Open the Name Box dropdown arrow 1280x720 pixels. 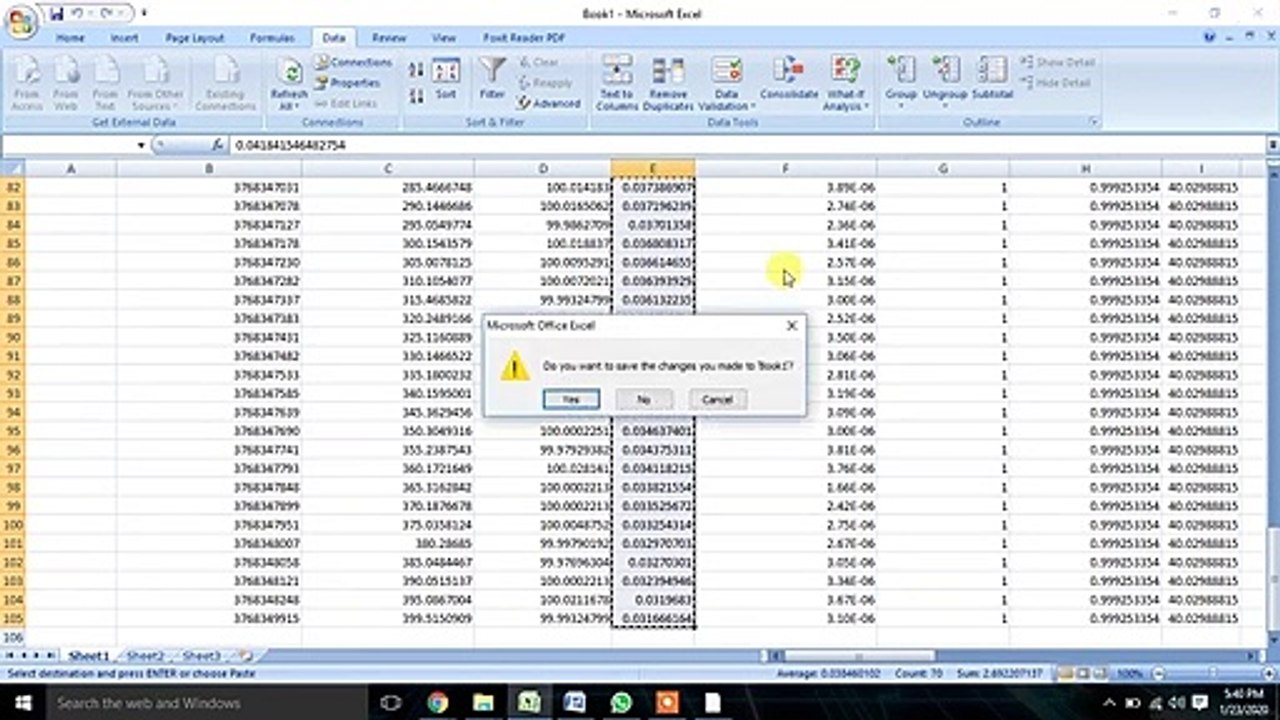click(x=141, y=145)
